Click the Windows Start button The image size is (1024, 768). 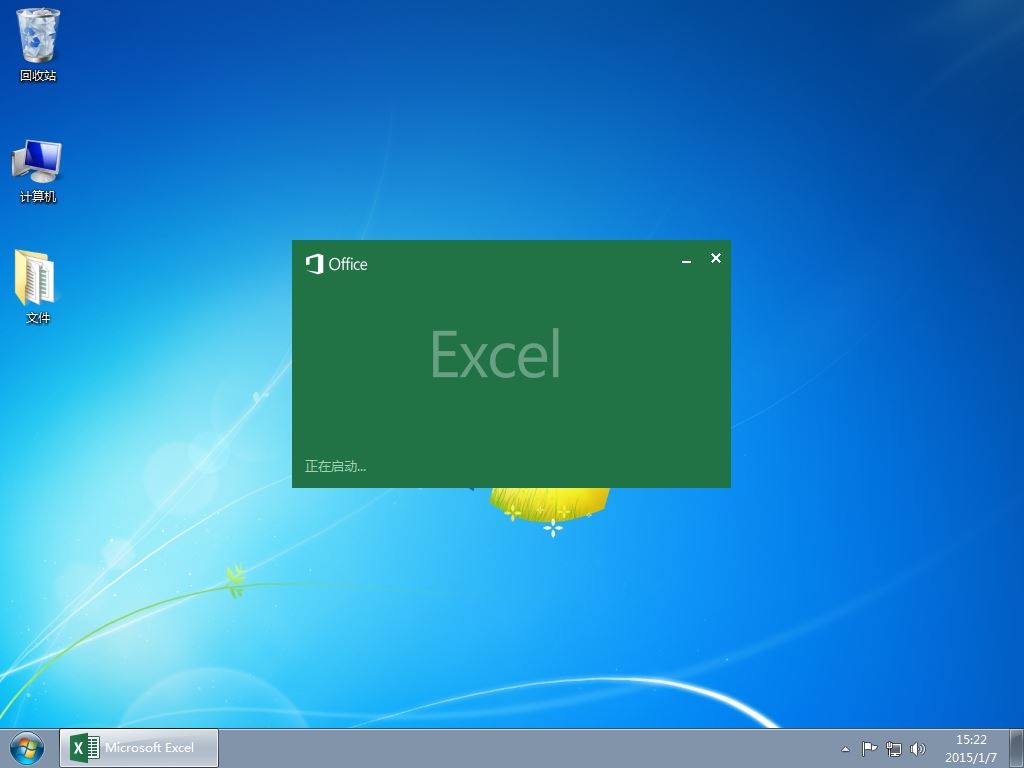click(27, 748)
